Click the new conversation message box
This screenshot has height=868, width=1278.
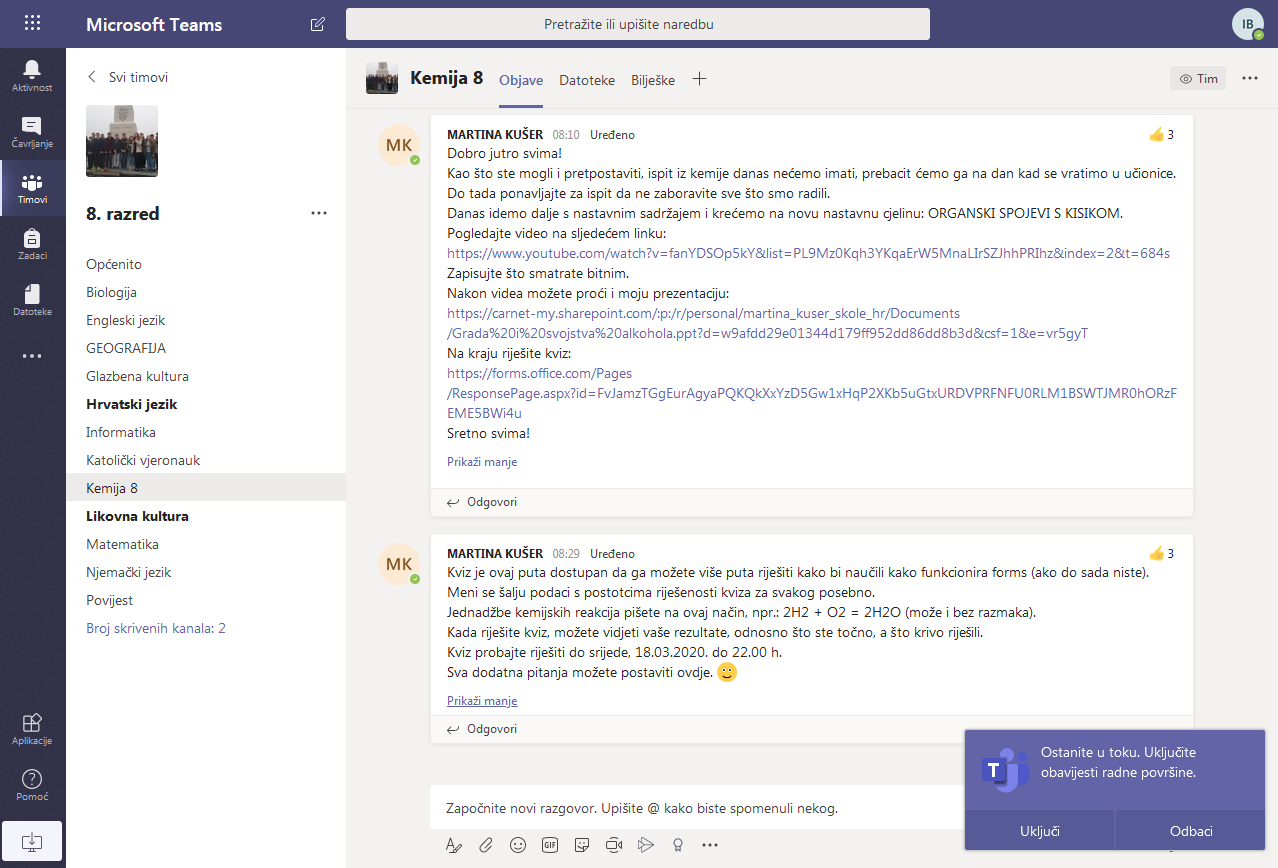pos(697,808)
